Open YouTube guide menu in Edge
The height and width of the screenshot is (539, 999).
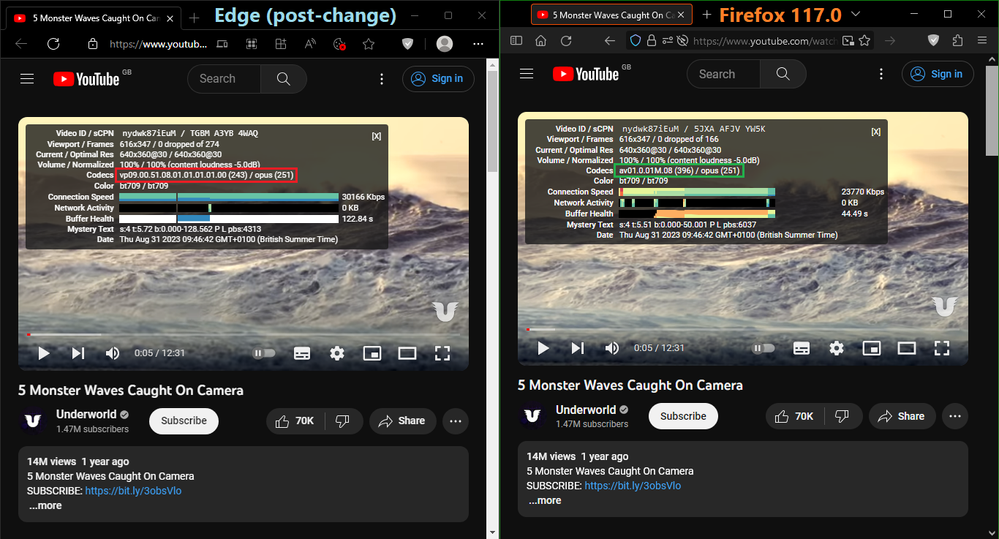(x=27, y=79)
